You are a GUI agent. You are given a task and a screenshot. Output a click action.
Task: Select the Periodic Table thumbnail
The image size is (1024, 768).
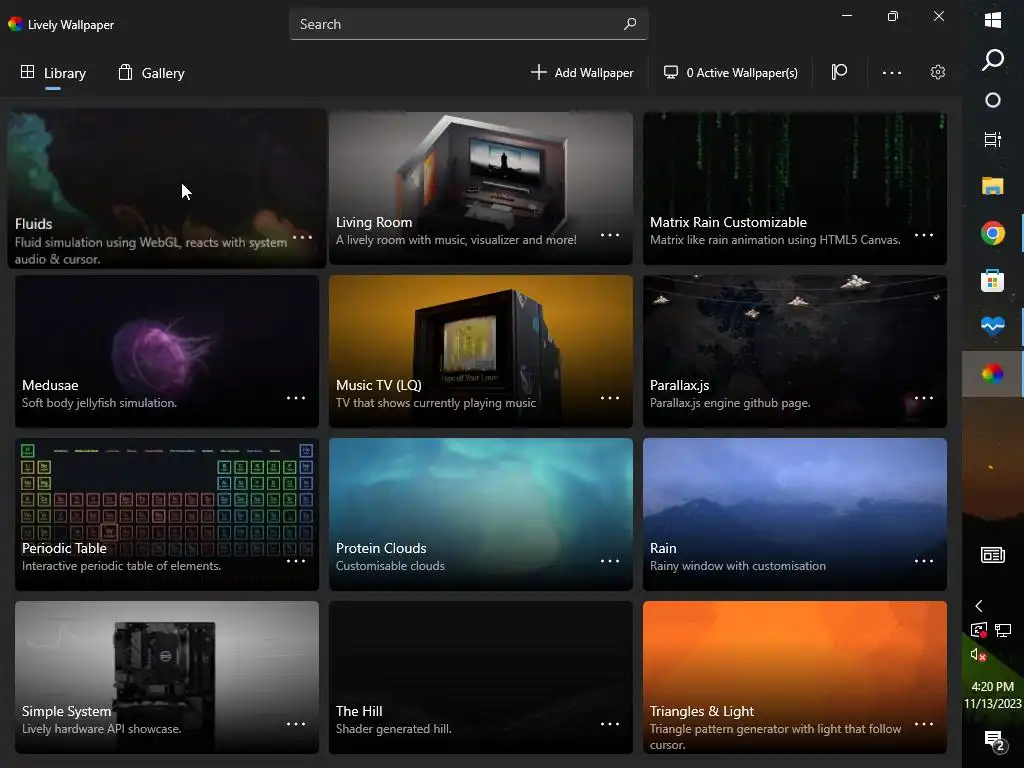click(167, 514)
